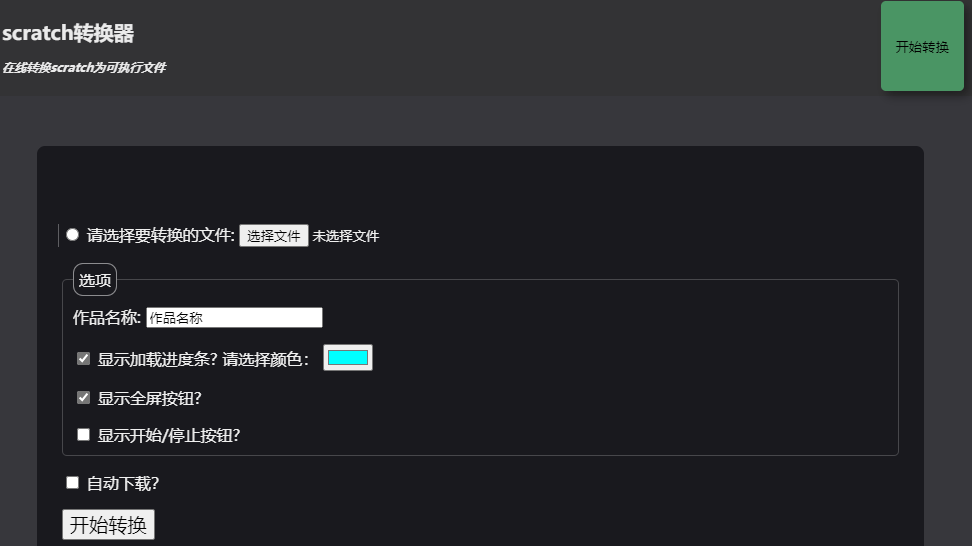Click the scratch转换器 page title
The image size is (972, 546).
tap(68, 33)
